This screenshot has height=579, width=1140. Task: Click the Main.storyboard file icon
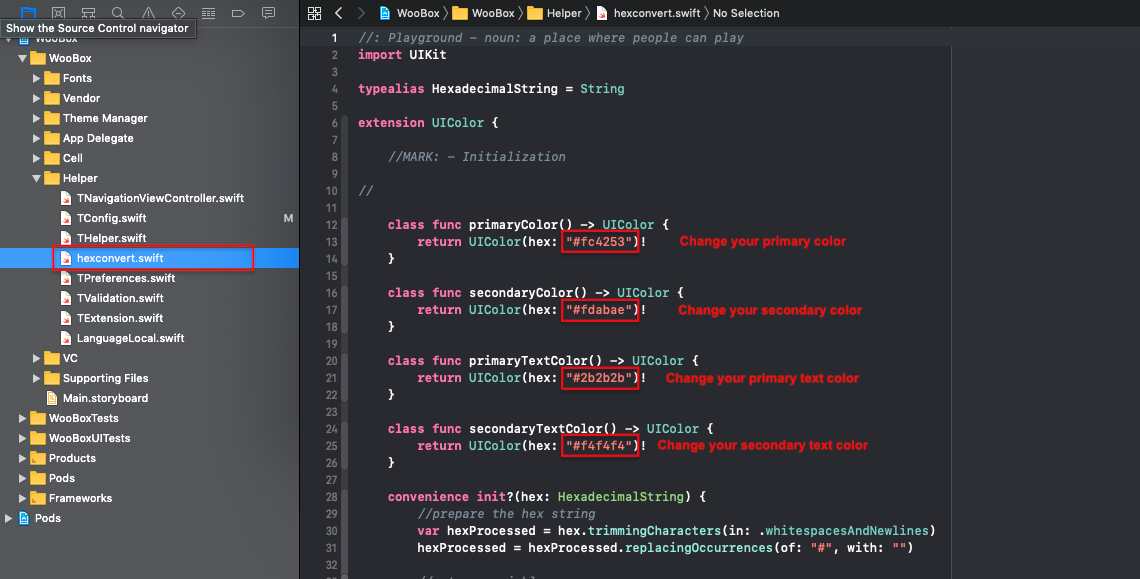click(x=52, y=398)
